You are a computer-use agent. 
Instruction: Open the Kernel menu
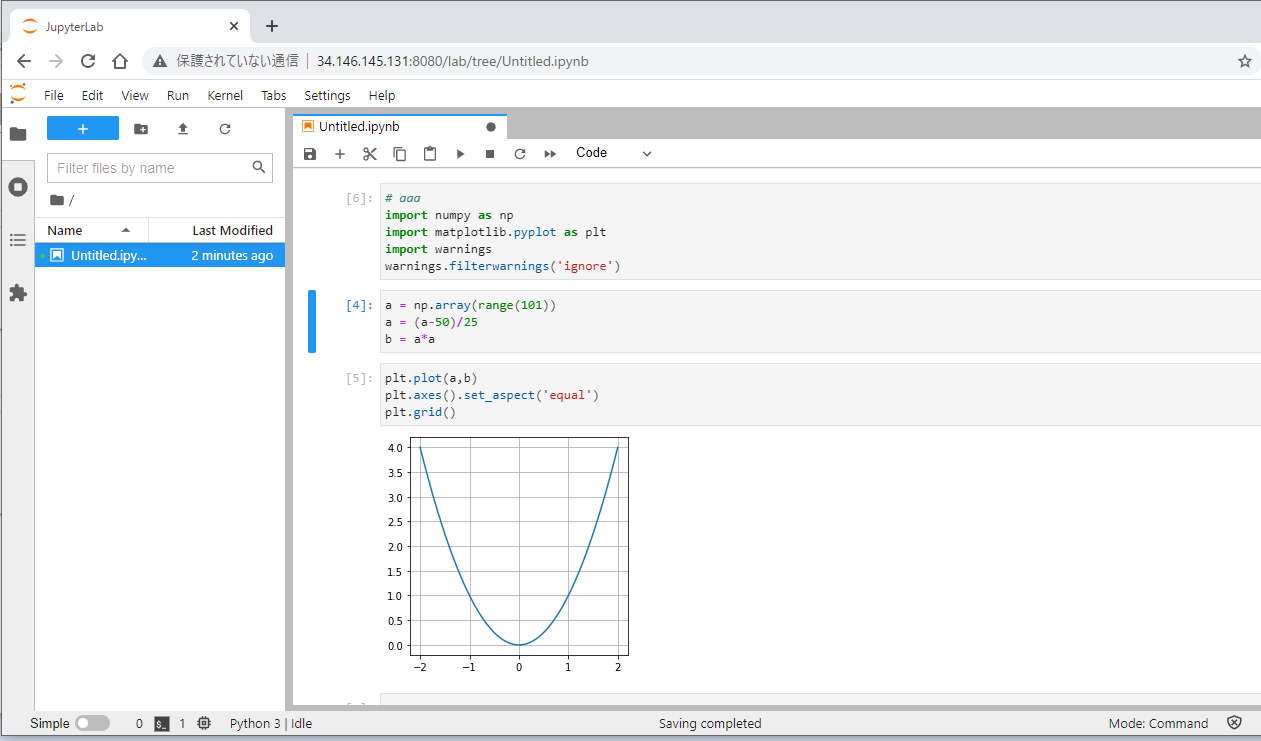click(225, 96)
